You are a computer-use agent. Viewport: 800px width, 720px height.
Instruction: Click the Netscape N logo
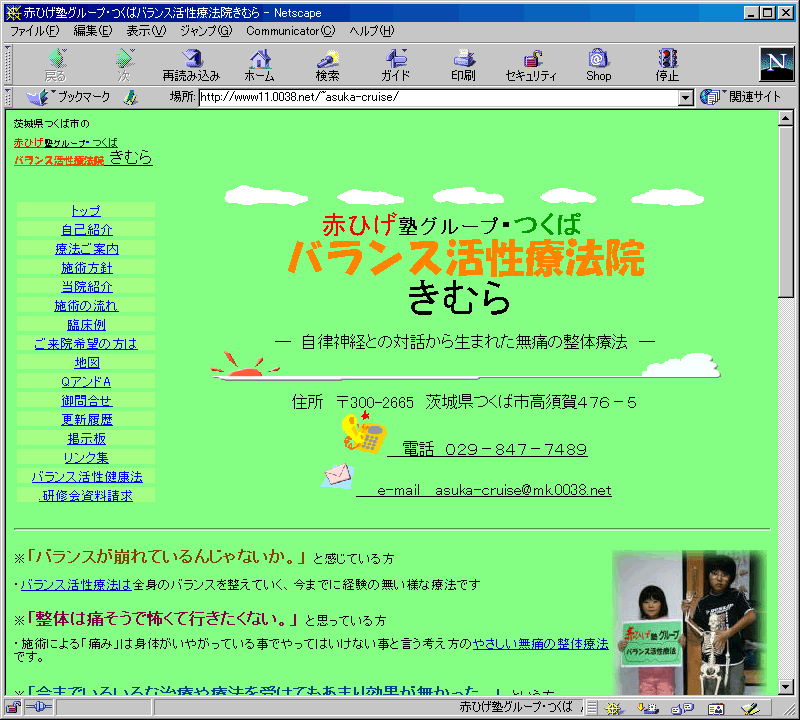tap(776, 64)
